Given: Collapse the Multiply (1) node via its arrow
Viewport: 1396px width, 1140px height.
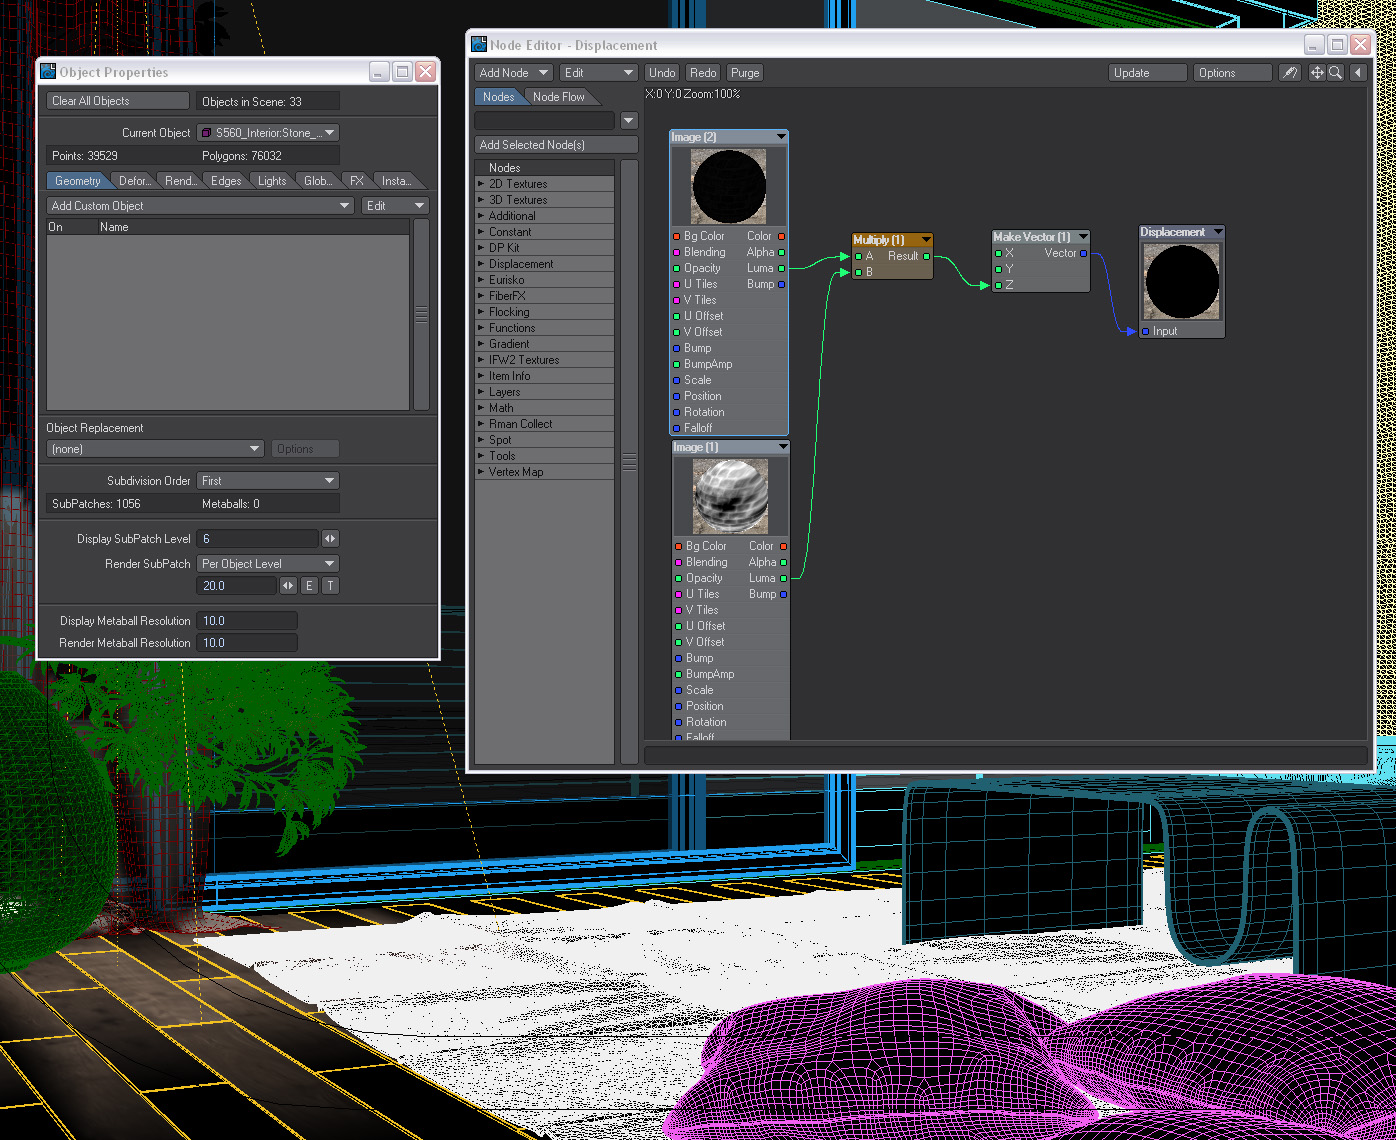Looking at the screenshot, I should (926, 240).
